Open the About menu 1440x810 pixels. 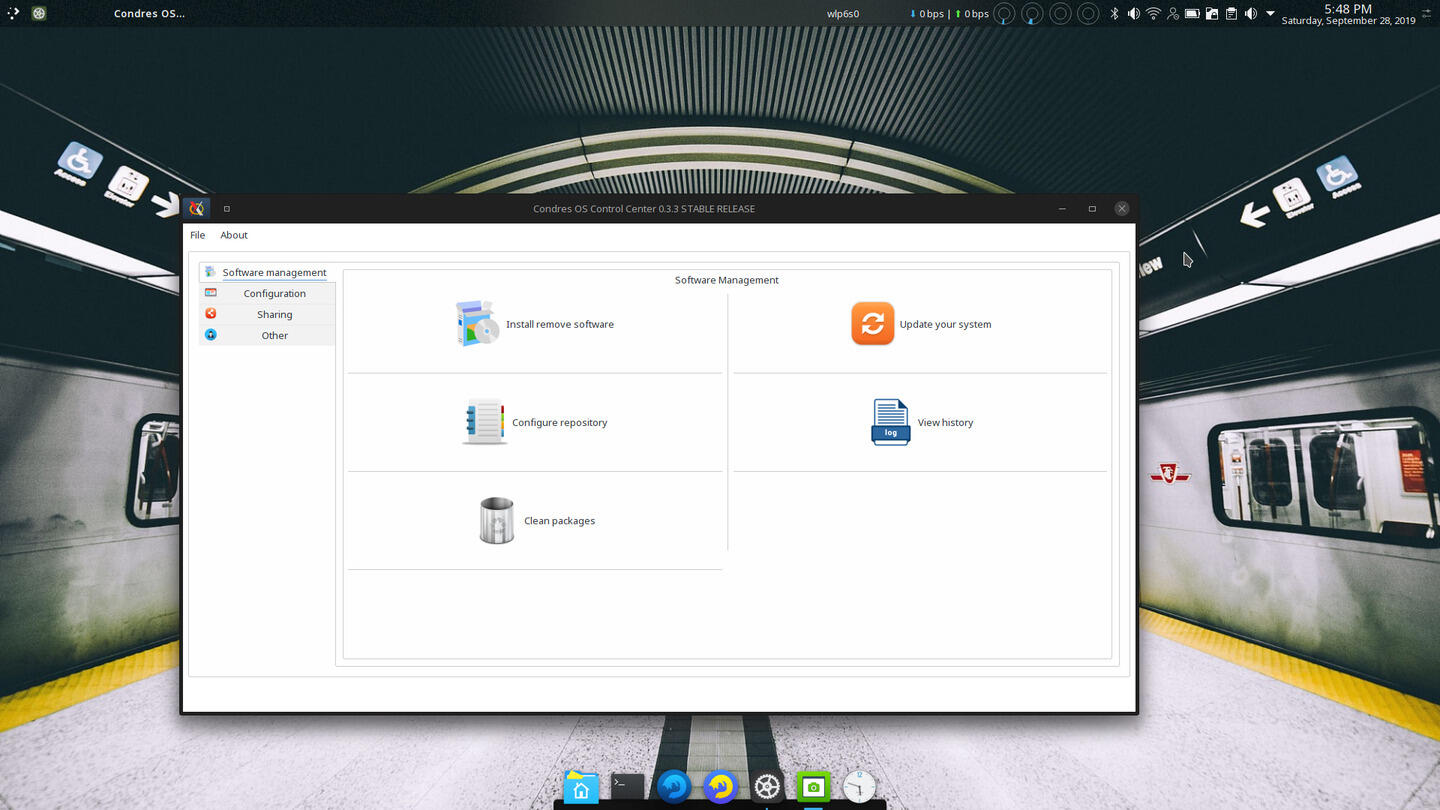(x=234, y=235)
